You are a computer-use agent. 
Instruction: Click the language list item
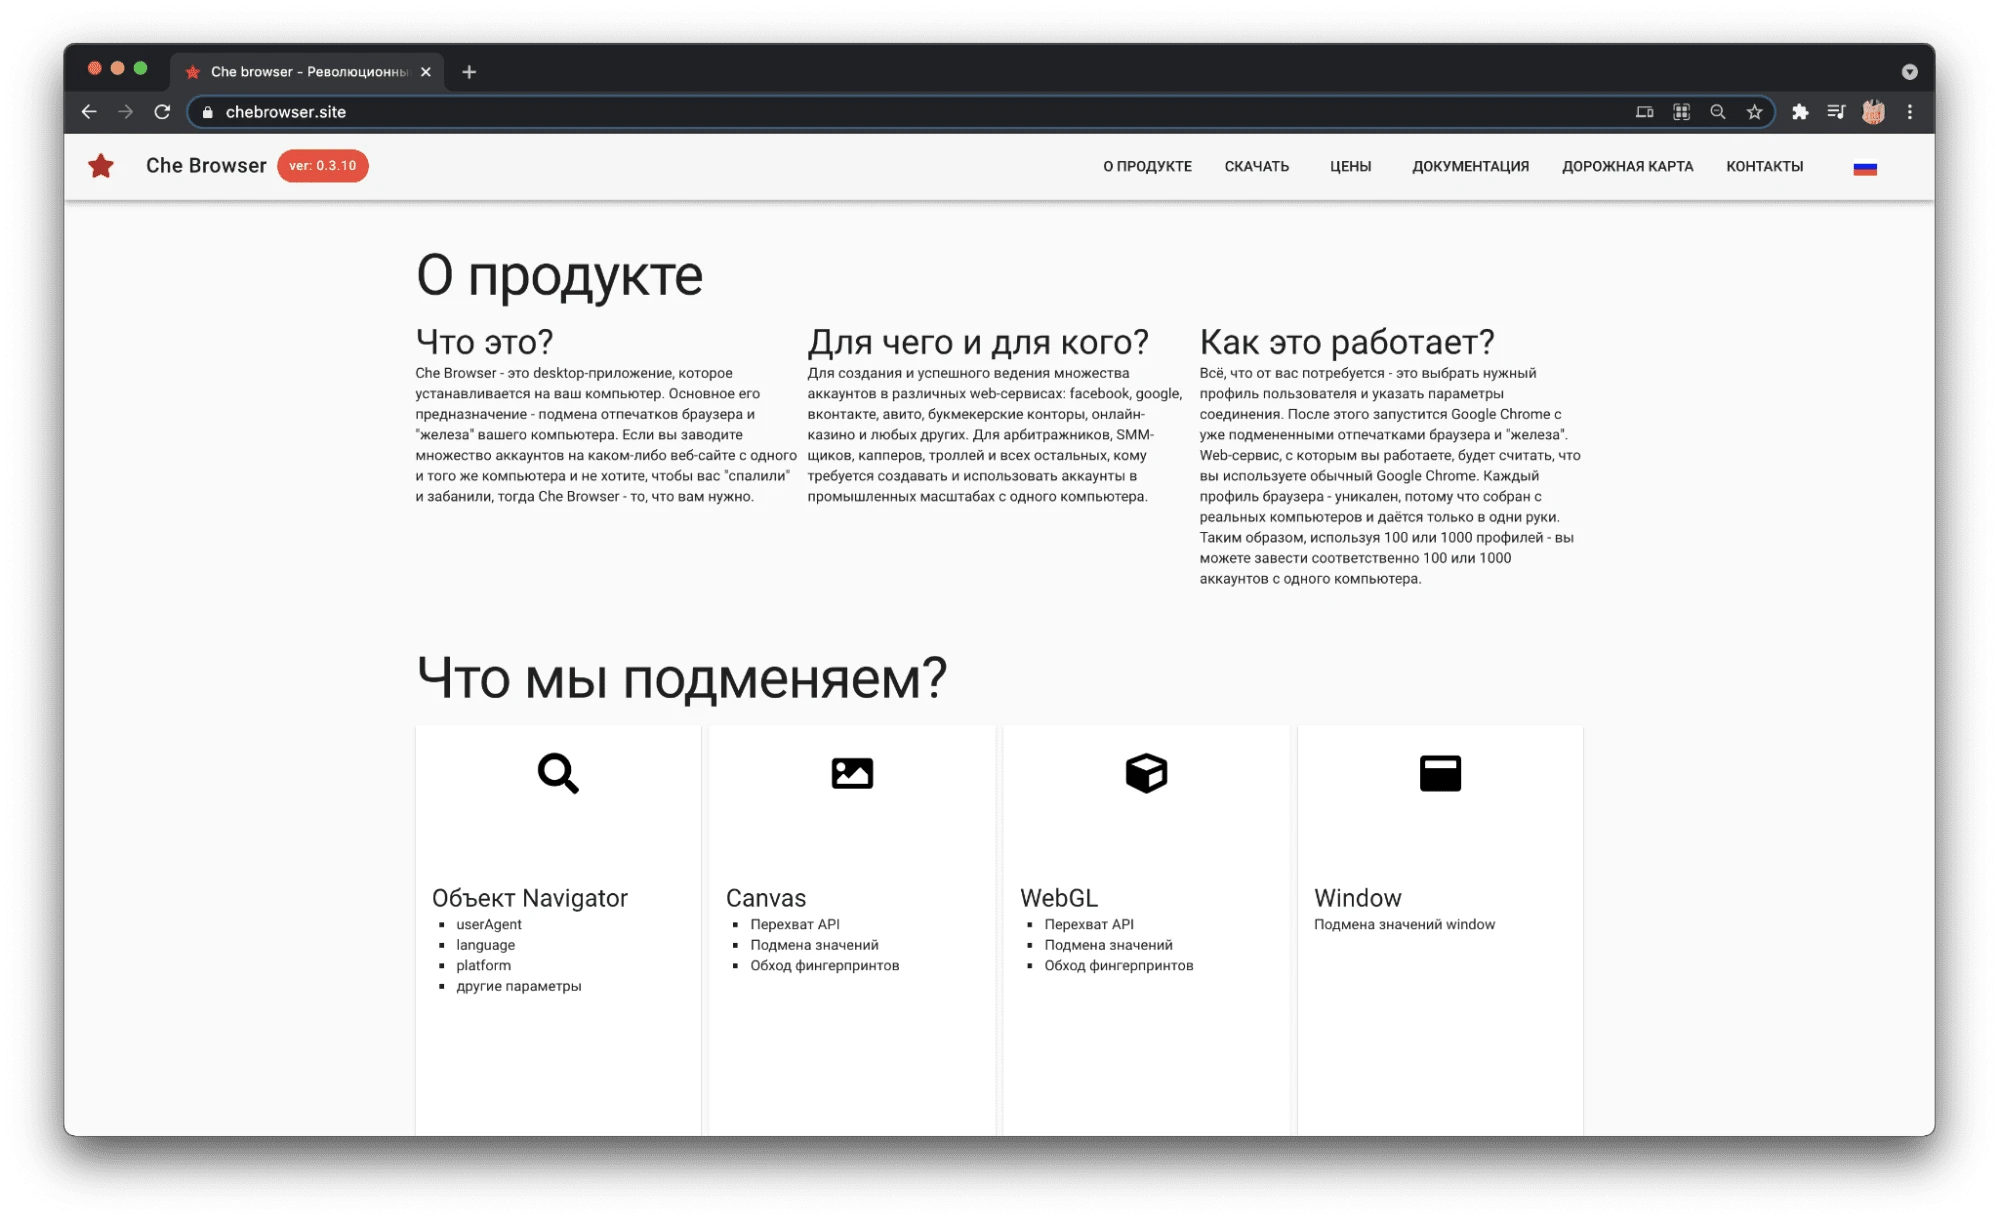click(x=486, y=945)
